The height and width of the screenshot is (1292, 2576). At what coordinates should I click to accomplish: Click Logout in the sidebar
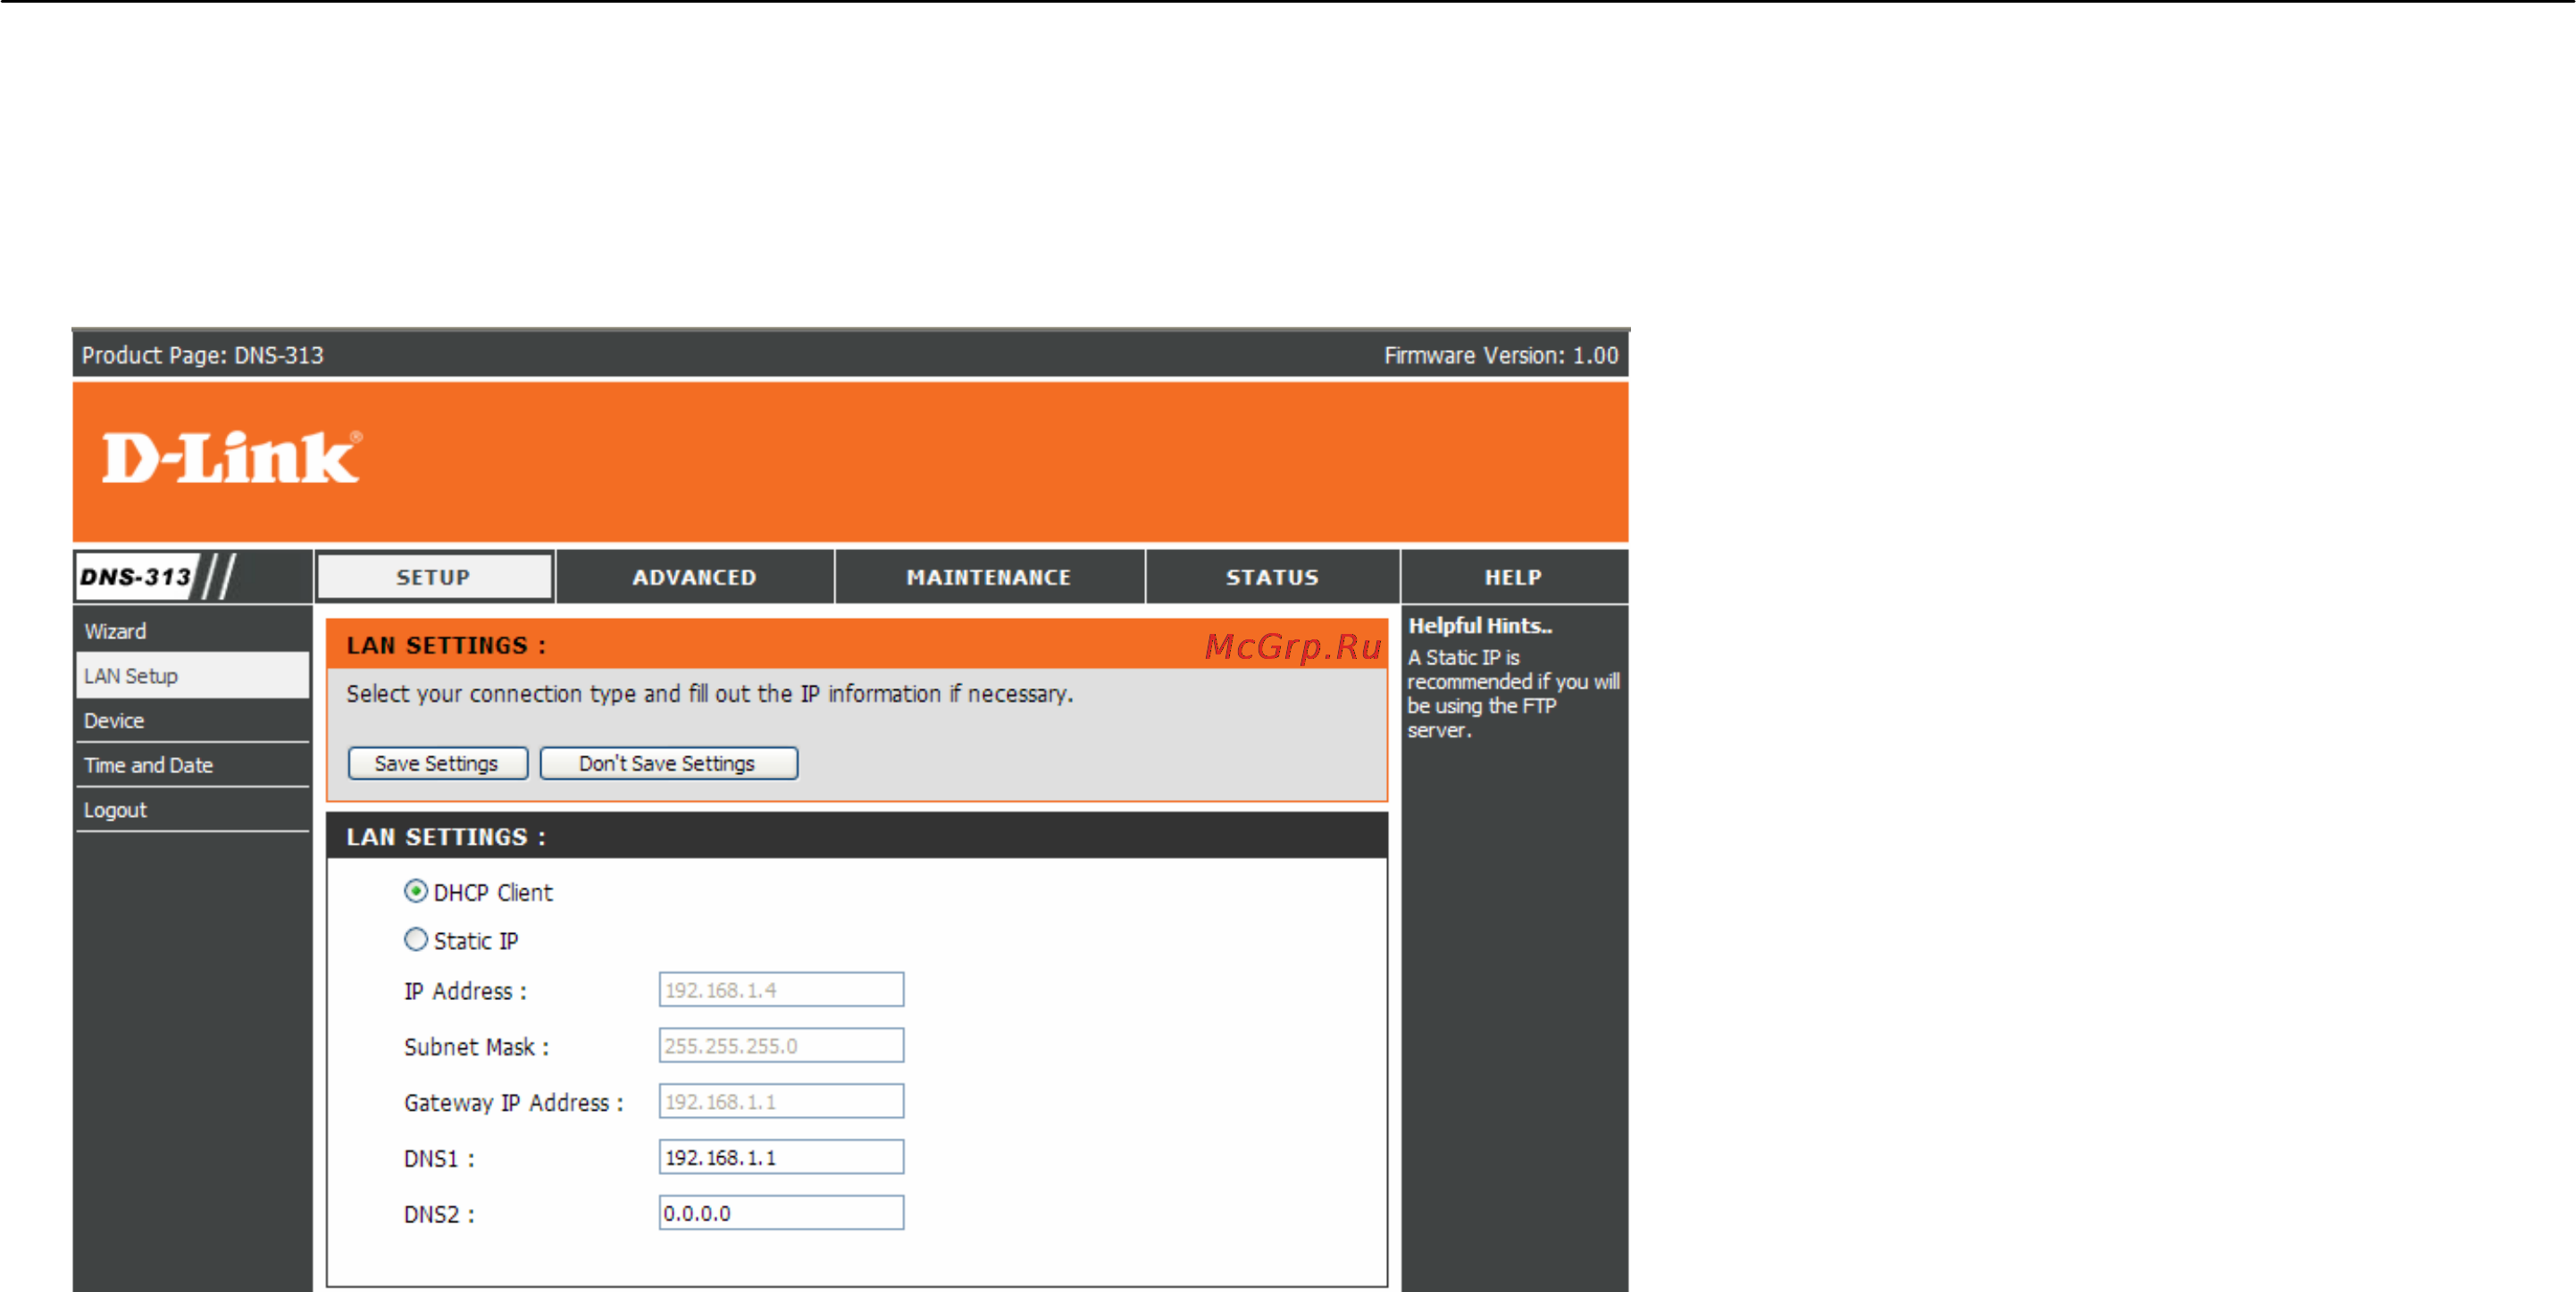[x=192, y=810]
